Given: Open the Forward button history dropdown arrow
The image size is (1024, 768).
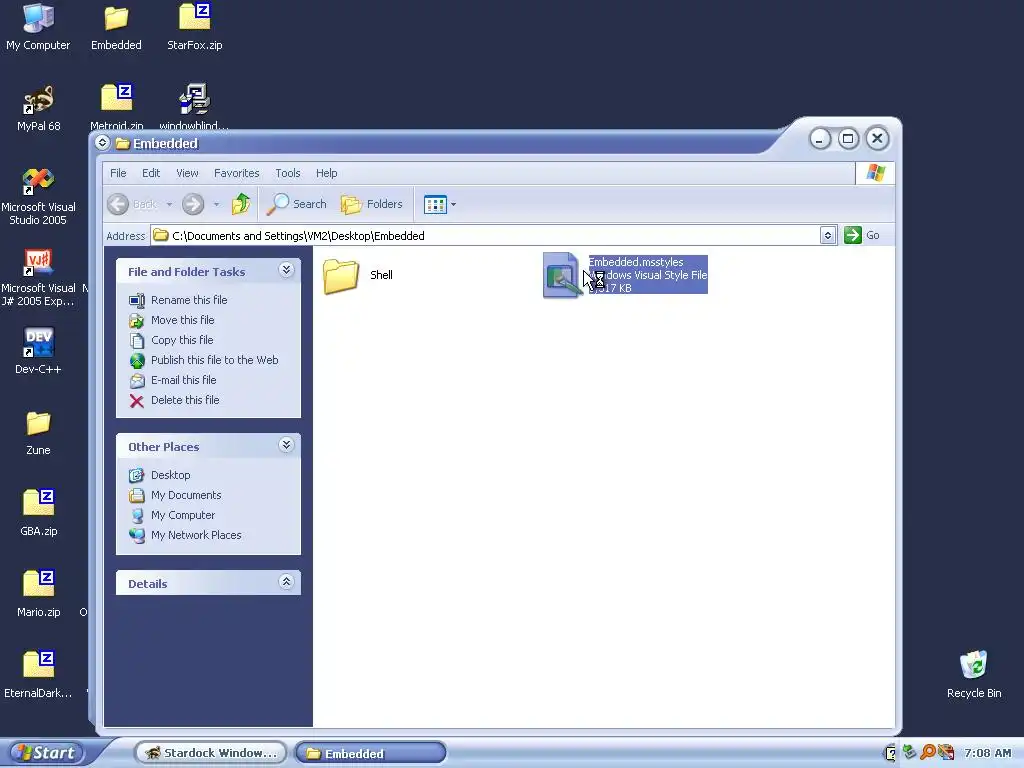Looking at the screenshot, I should (x=216, y=204).
